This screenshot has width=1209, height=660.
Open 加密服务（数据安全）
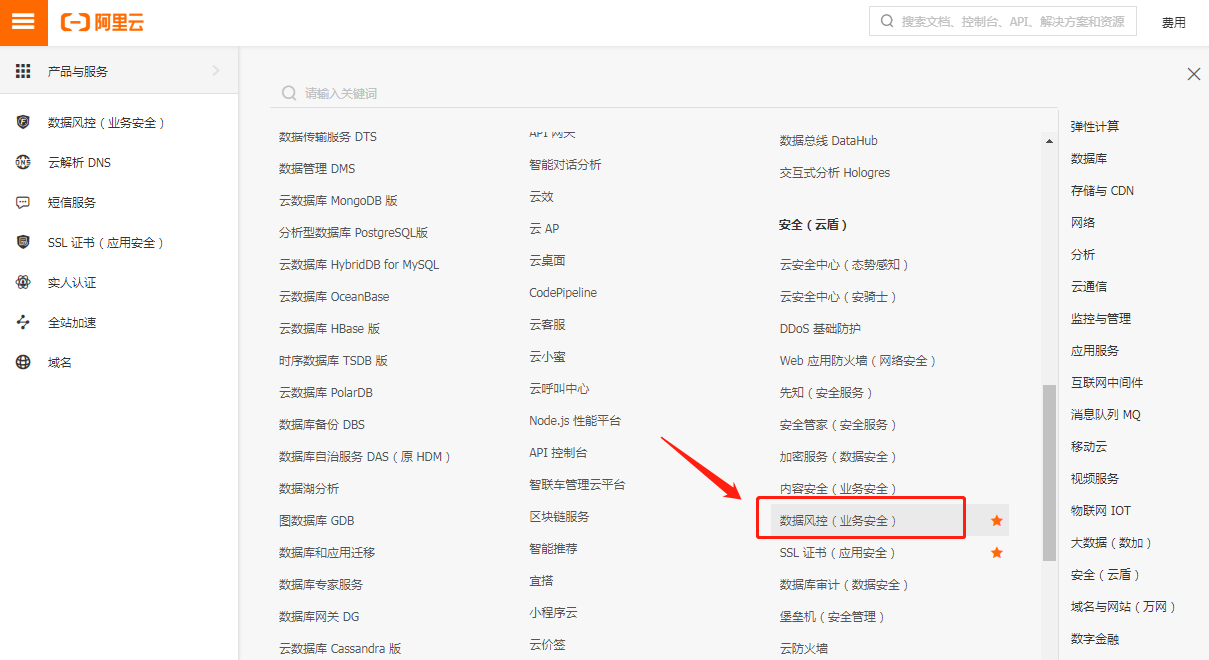(839, 456)
